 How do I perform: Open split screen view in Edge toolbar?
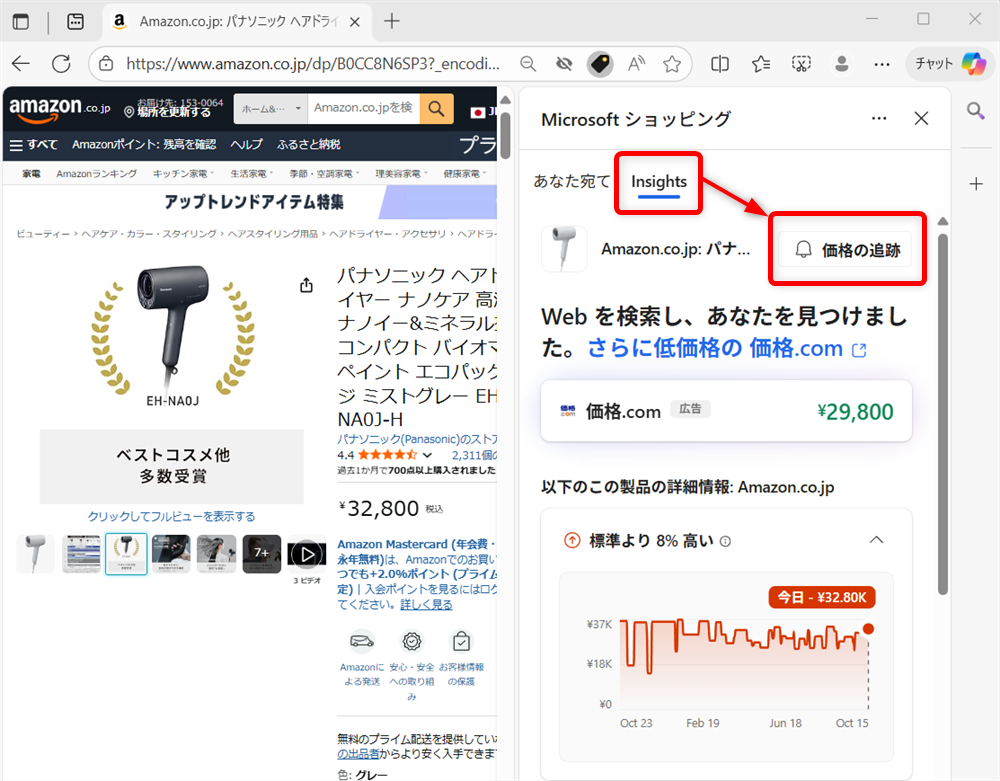719,62
